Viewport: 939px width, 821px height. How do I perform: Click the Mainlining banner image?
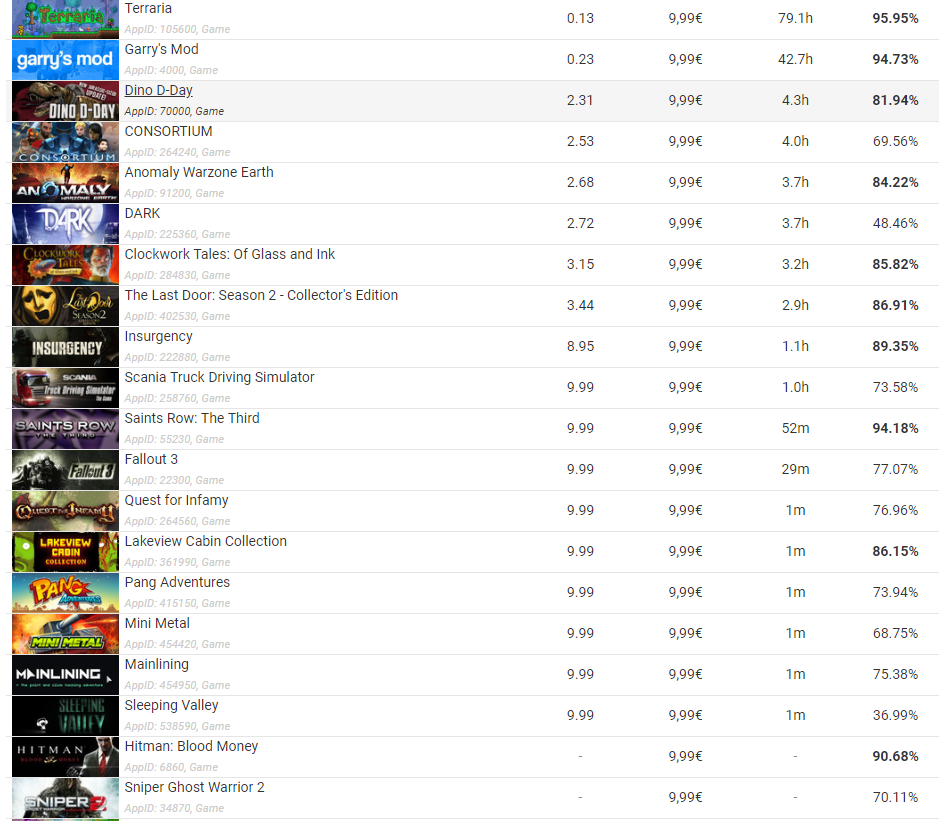click(65, 675)
